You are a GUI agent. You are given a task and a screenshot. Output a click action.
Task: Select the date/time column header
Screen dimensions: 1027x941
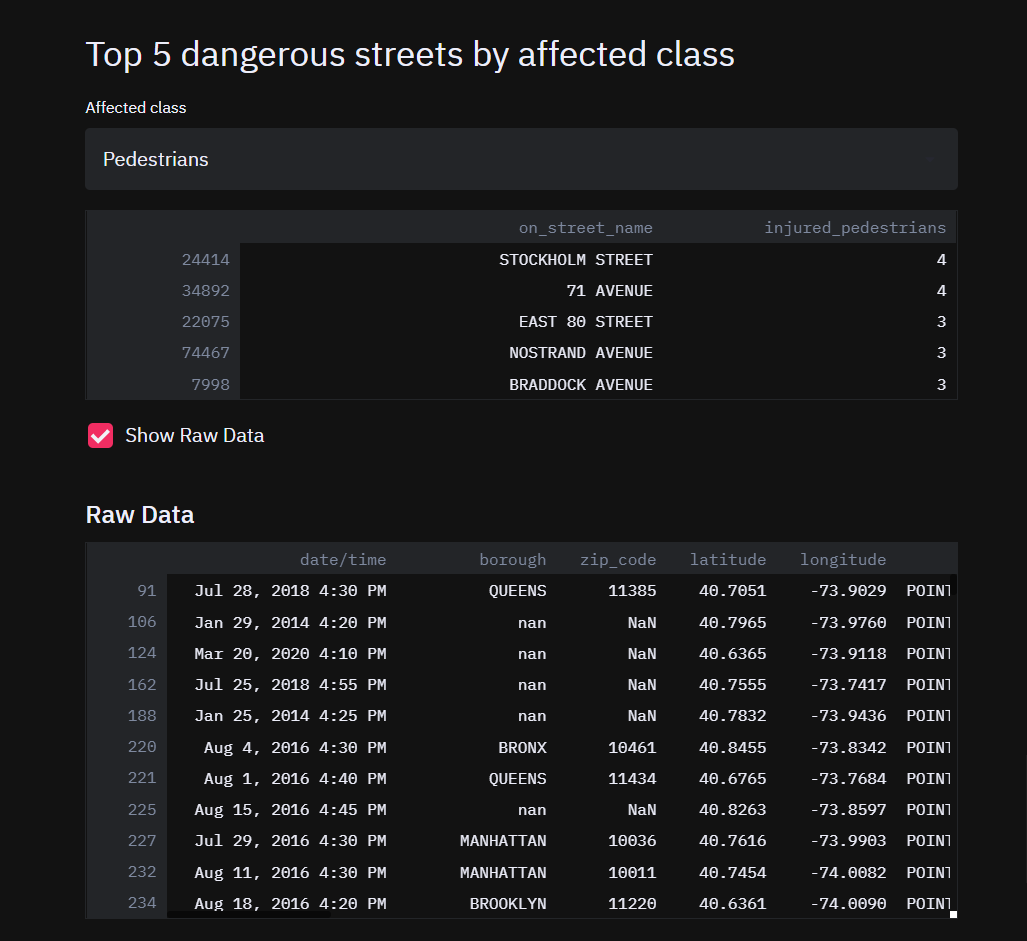[343, 559]
